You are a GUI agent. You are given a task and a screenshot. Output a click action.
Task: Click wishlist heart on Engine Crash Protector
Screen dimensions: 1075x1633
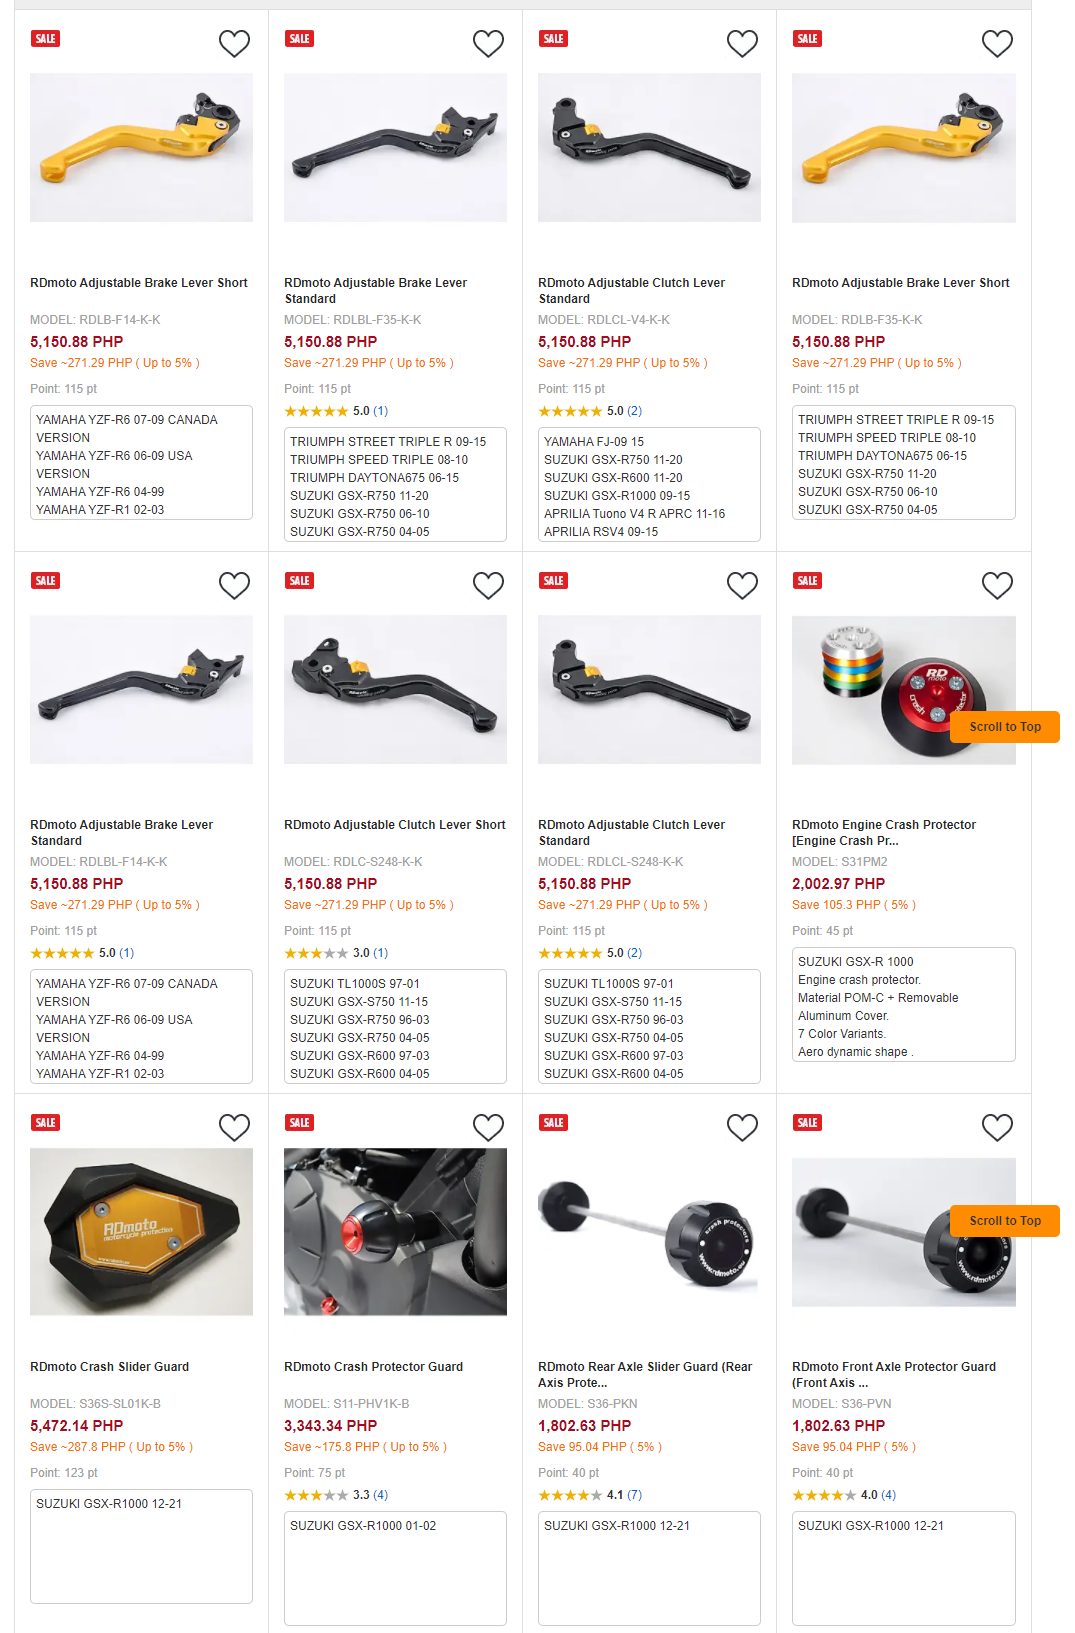tap(997, 585)
